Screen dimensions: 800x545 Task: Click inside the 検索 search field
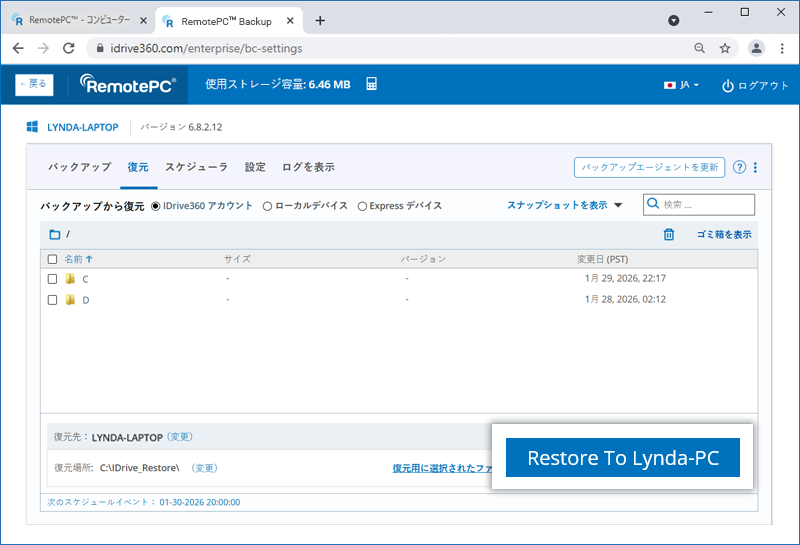(698, 204)
